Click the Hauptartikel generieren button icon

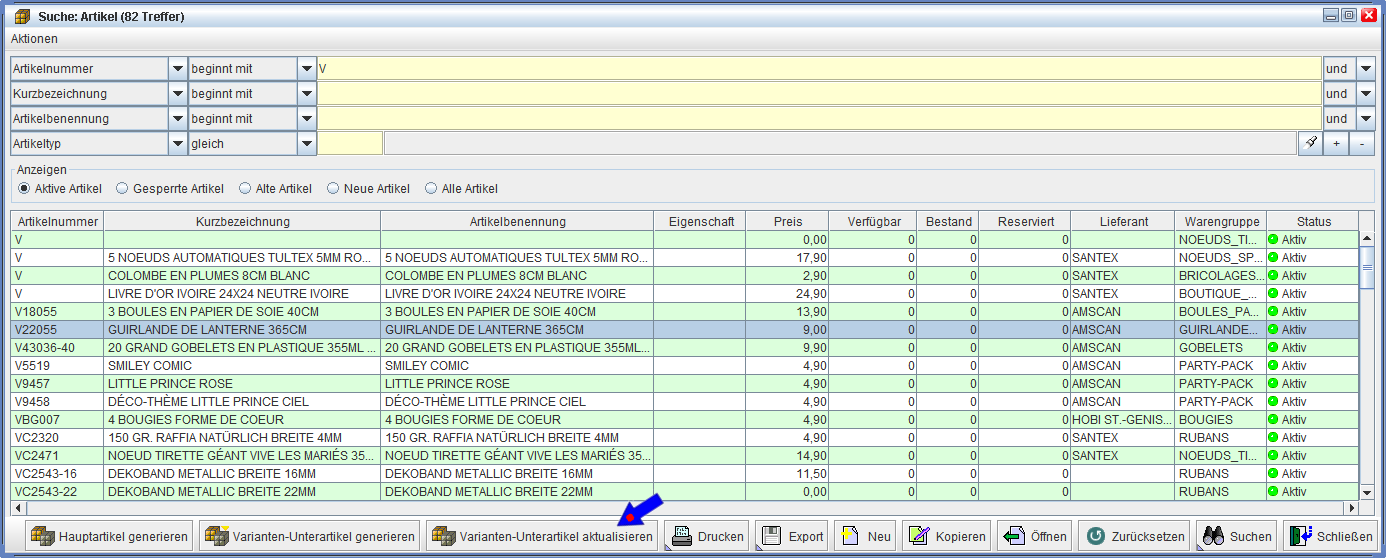pos(42,536)
